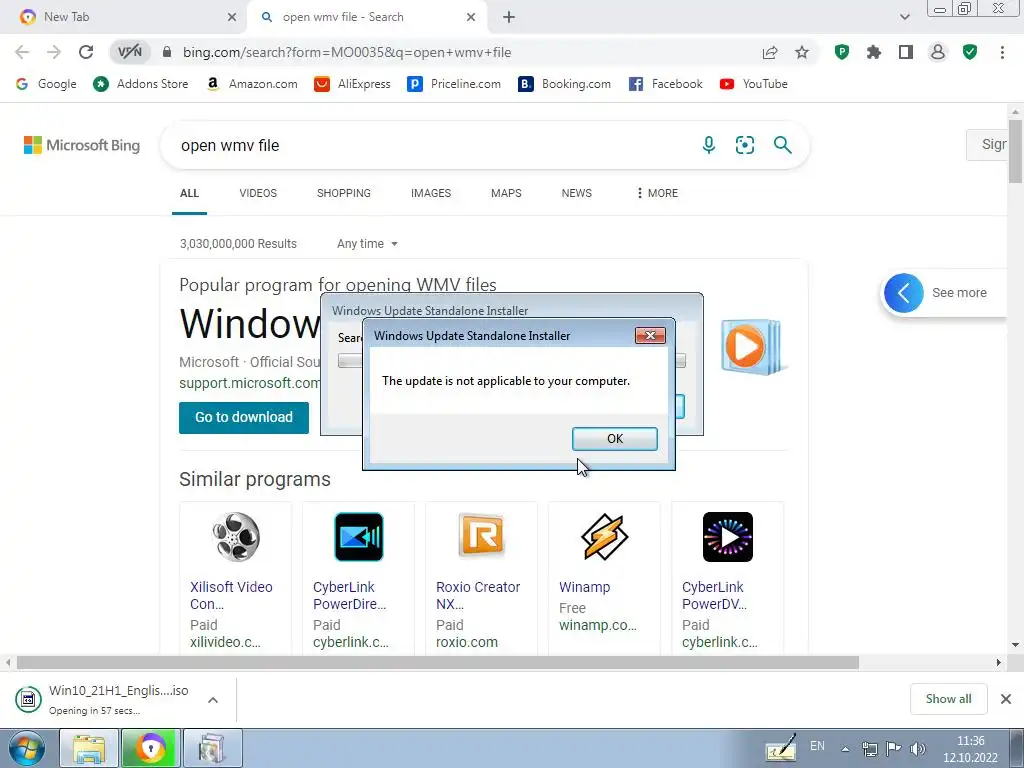The width and height of the screenshot is (1024, 768).
Task: Click the Go to download button
Action: [244, 417]
